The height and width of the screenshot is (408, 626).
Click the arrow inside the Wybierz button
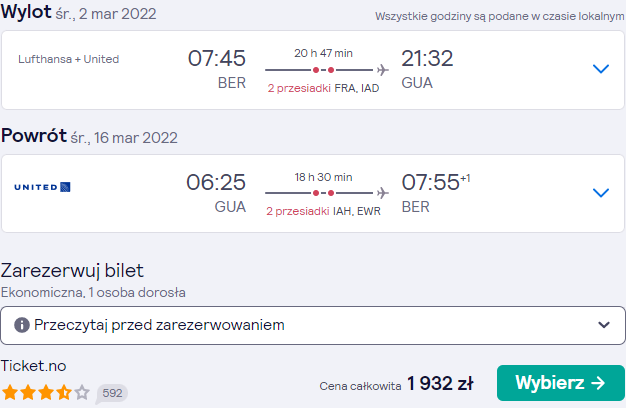(598, 383)
